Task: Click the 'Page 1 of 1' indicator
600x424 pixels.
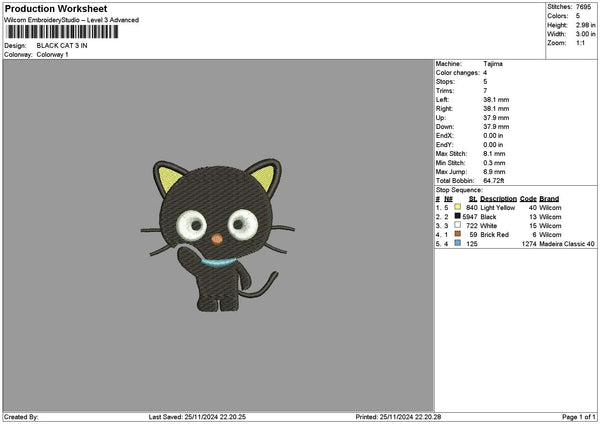Action: click(579, 417)
